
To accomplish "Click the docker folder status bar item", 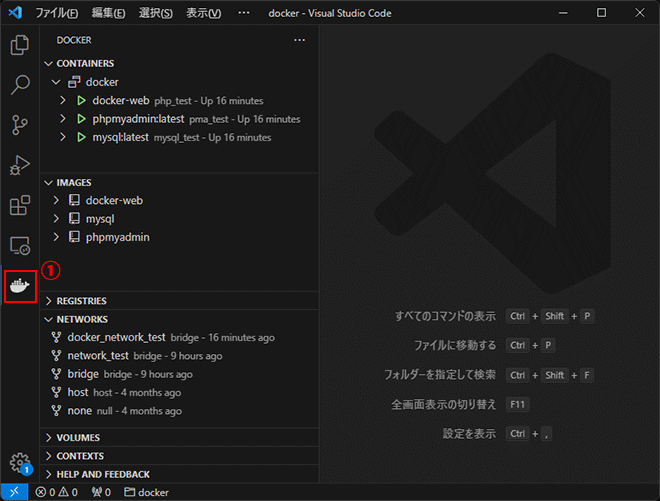I will (146, 492).
